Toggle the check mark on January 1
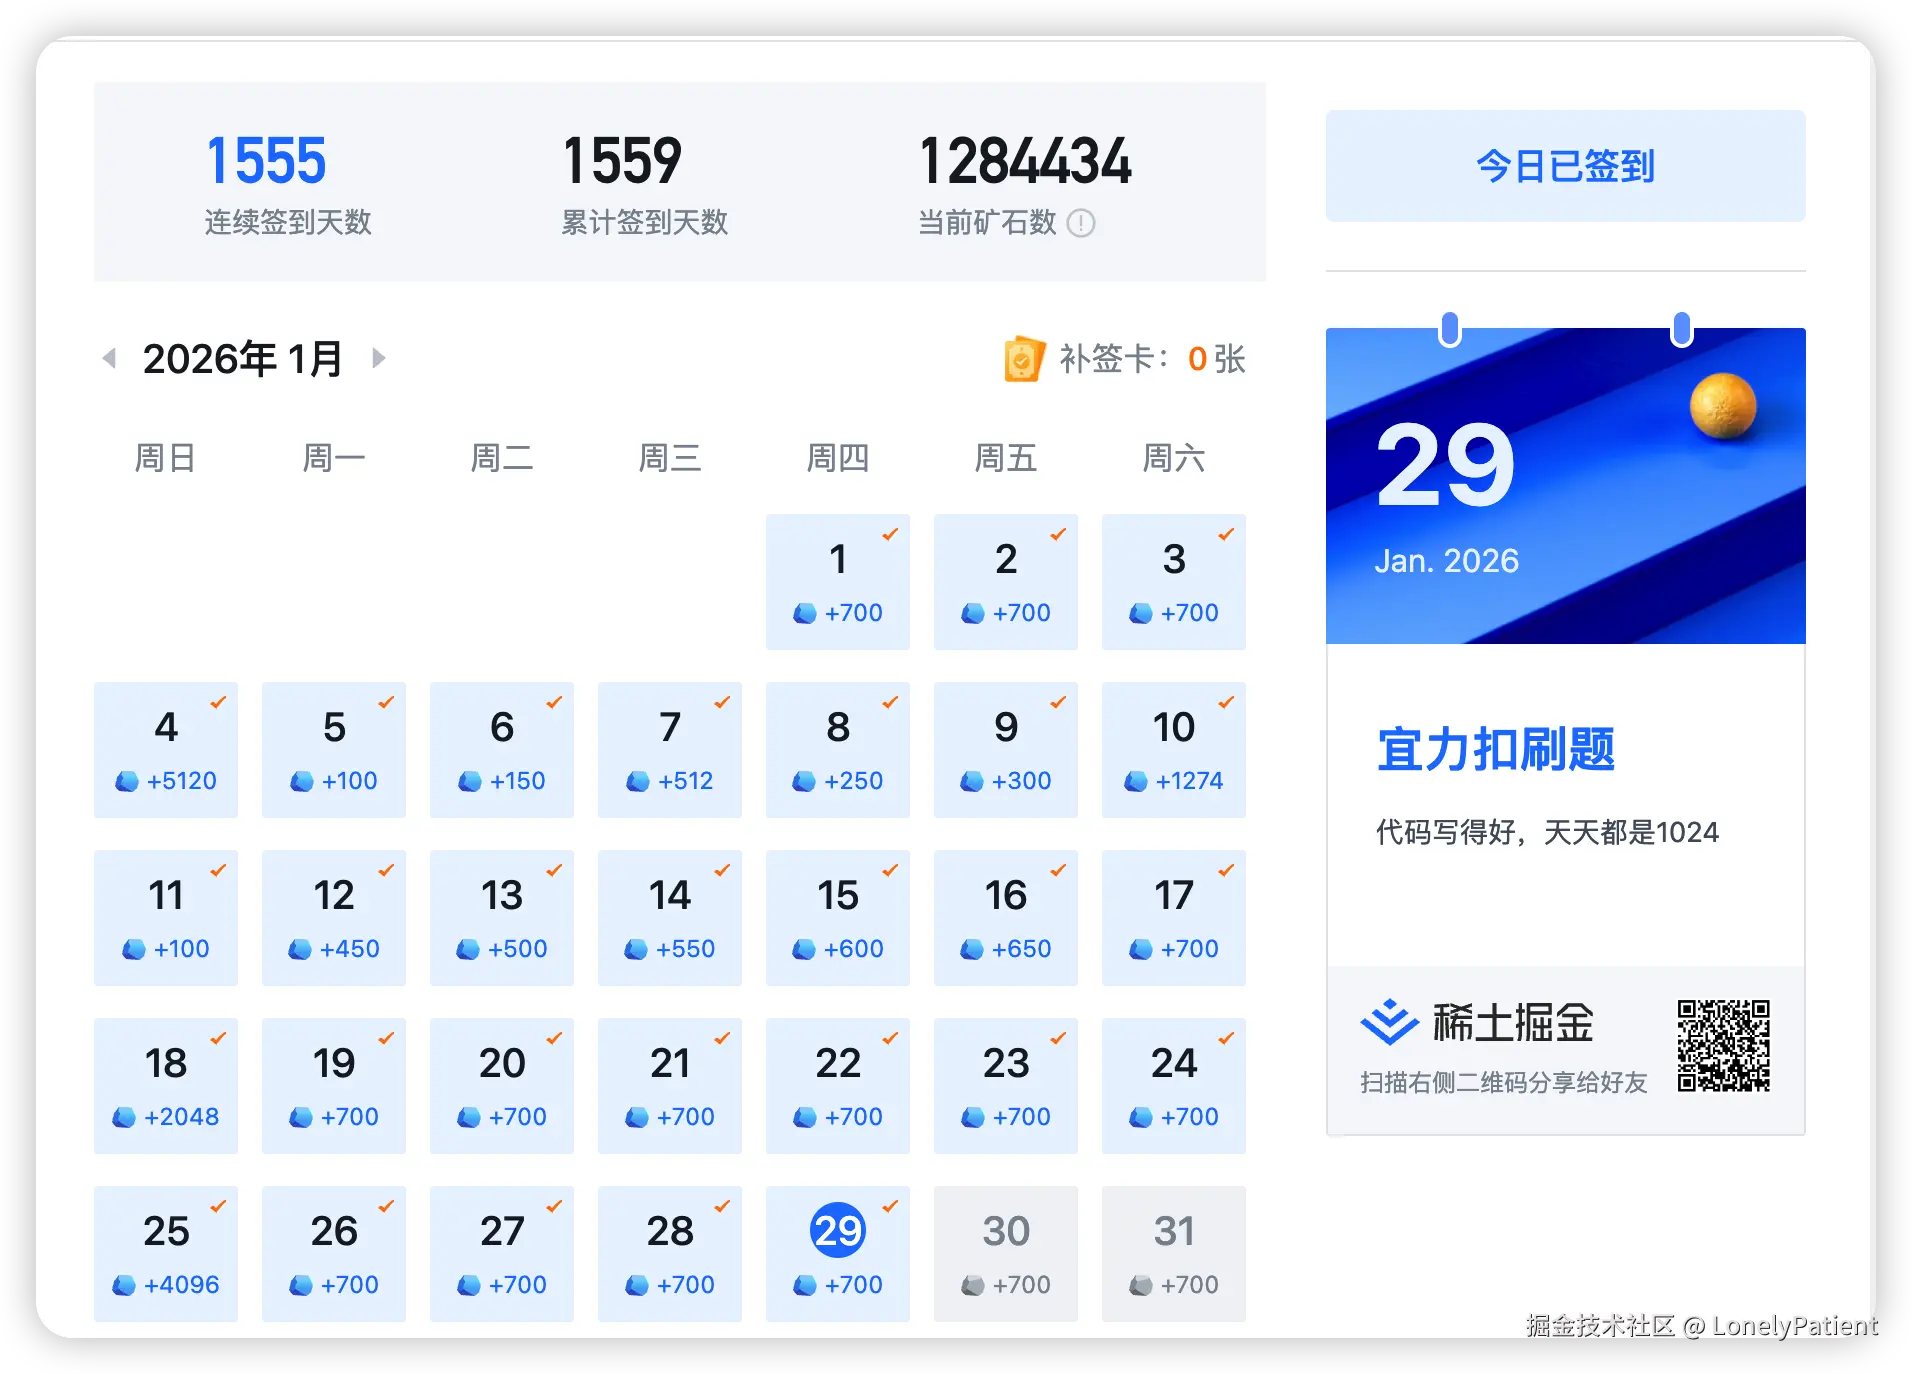Image resolution: width=1912 pixels, height=1374 pixels. coord(891,534)
